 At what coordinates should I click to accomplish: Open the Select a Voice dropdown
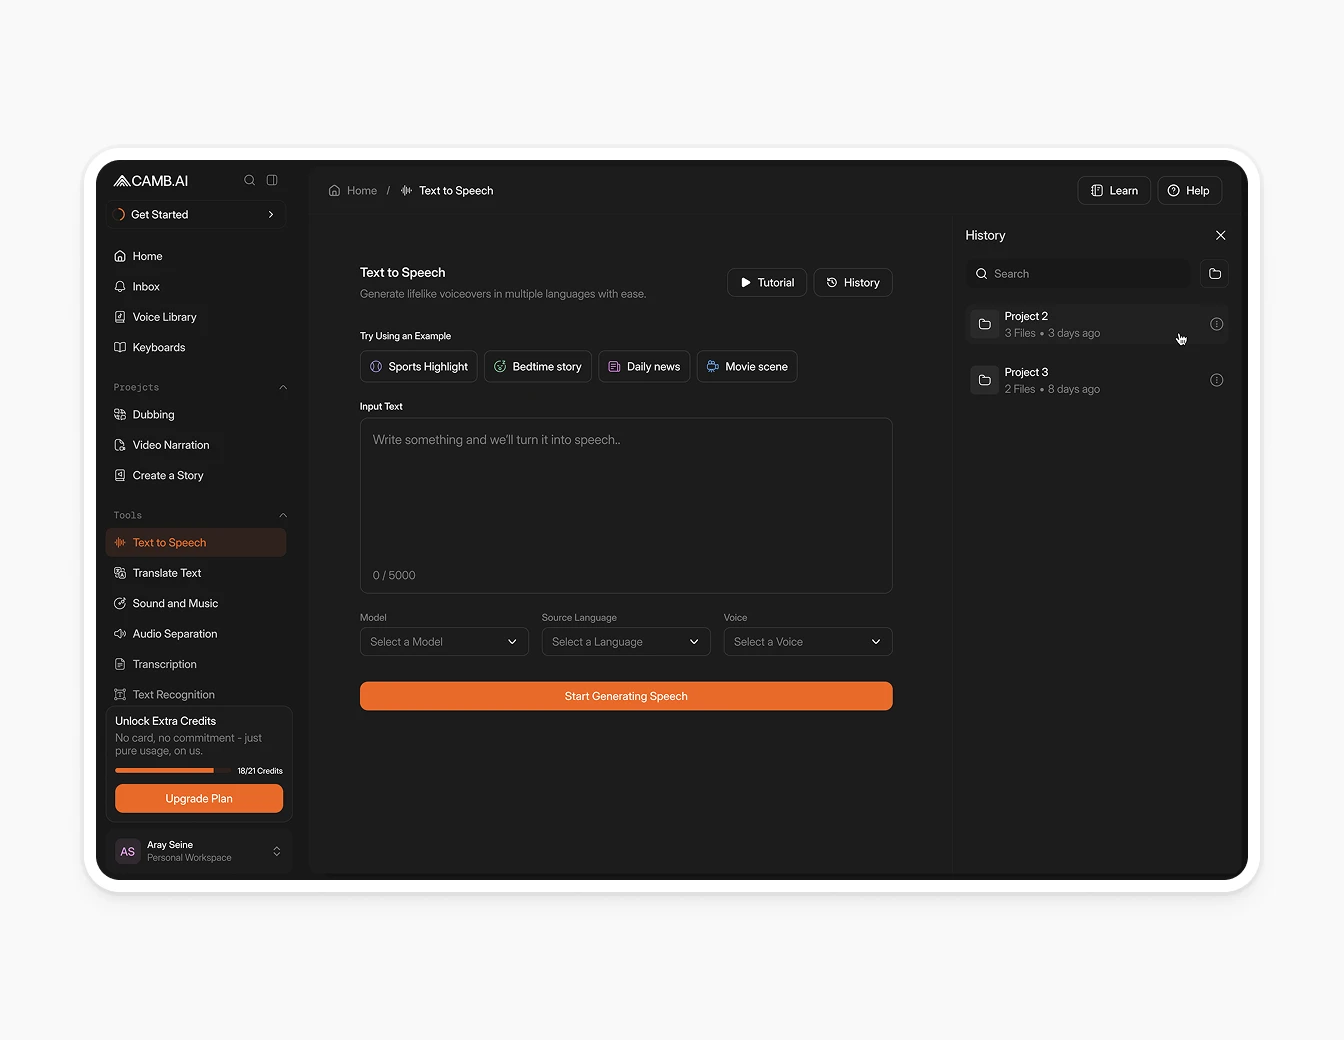[x=807, y=641]
